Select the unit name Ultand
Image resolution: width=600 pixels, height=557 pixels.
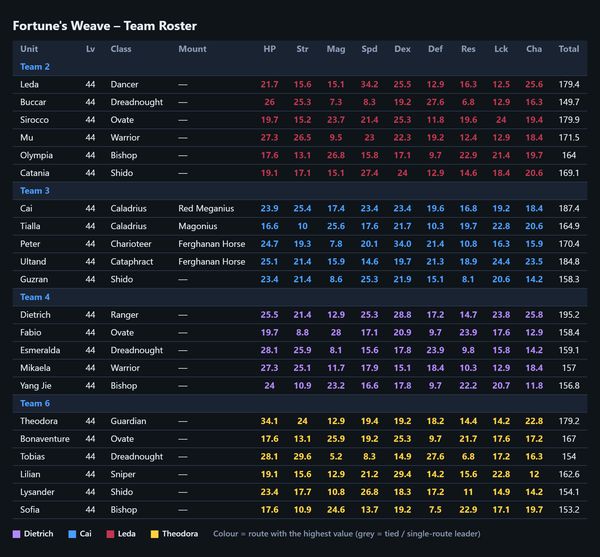pos(33,262)
